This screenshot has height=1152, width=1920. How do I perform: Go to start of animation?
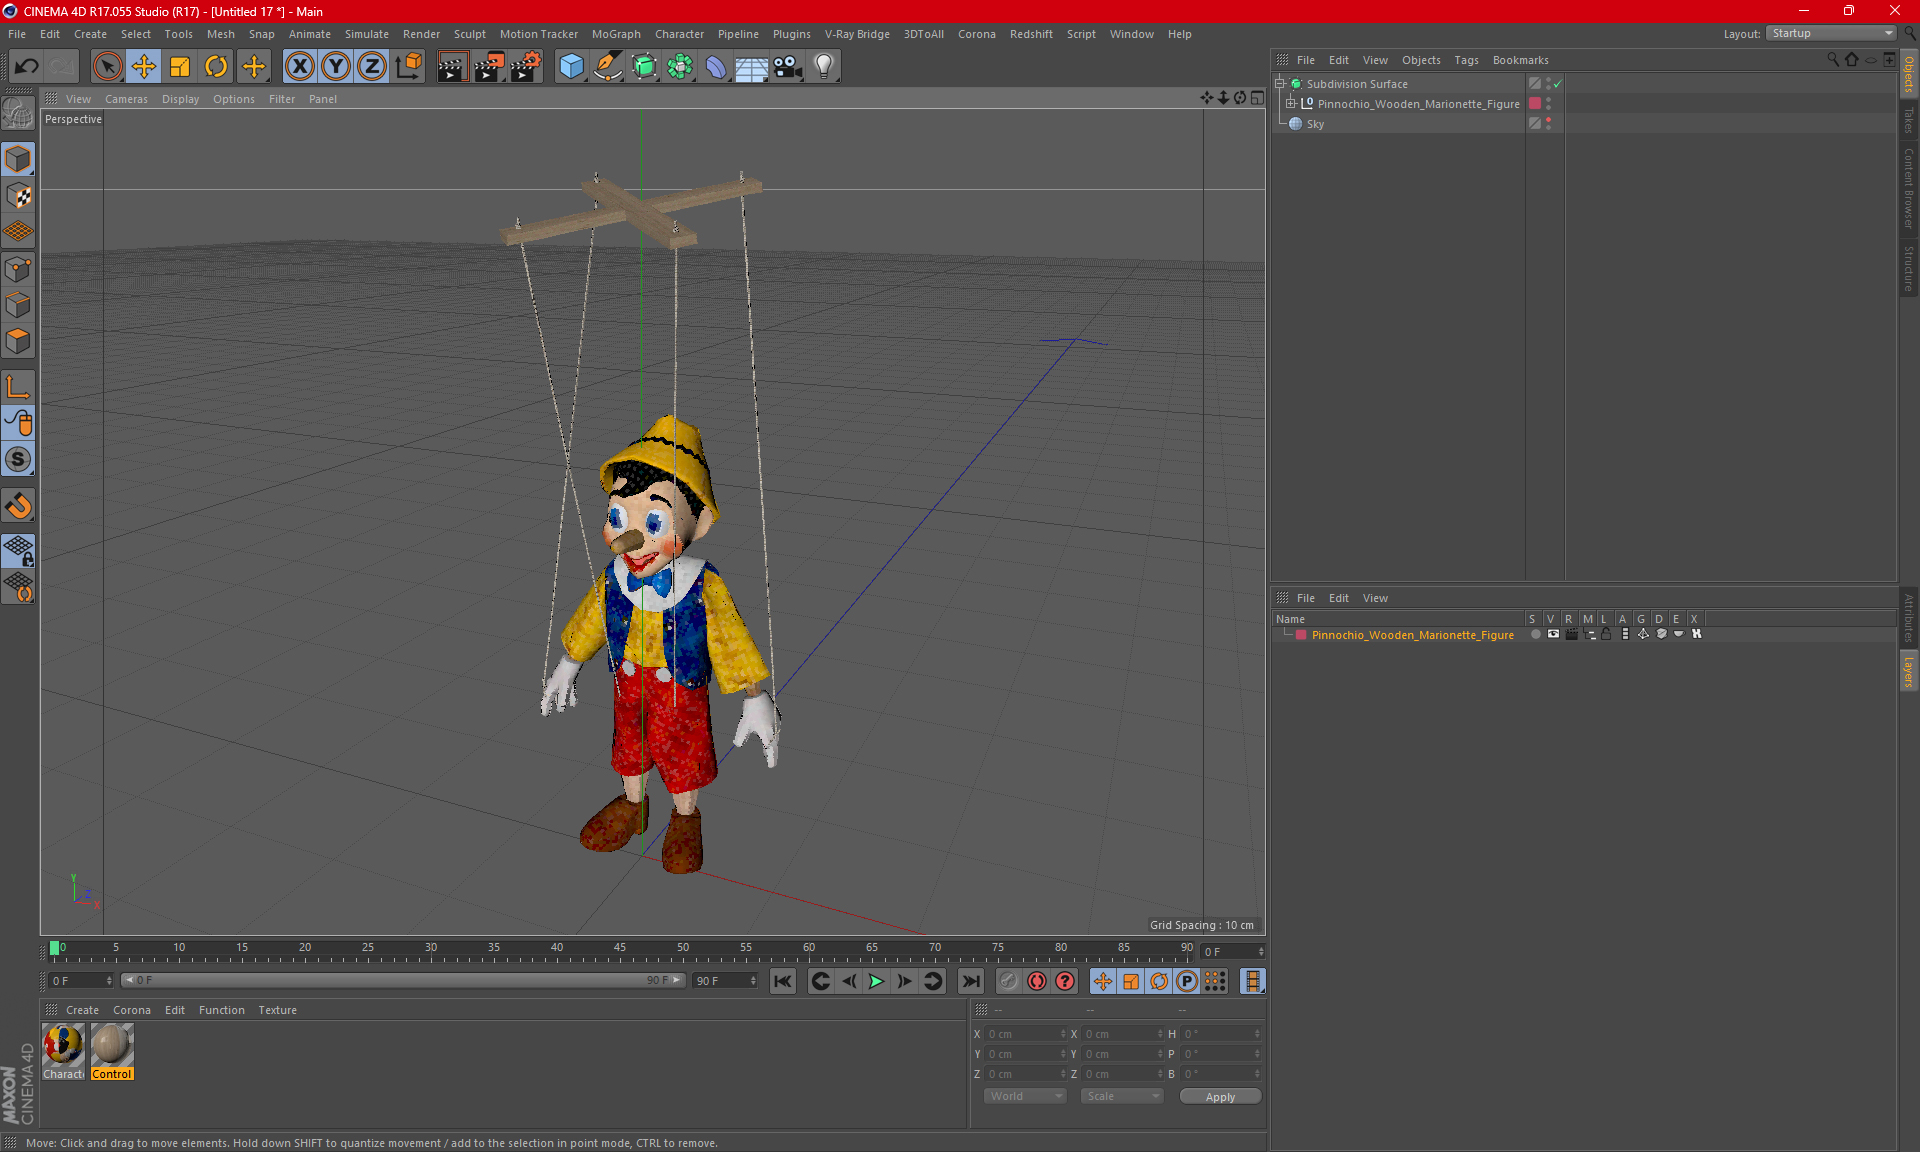point(783,981)
